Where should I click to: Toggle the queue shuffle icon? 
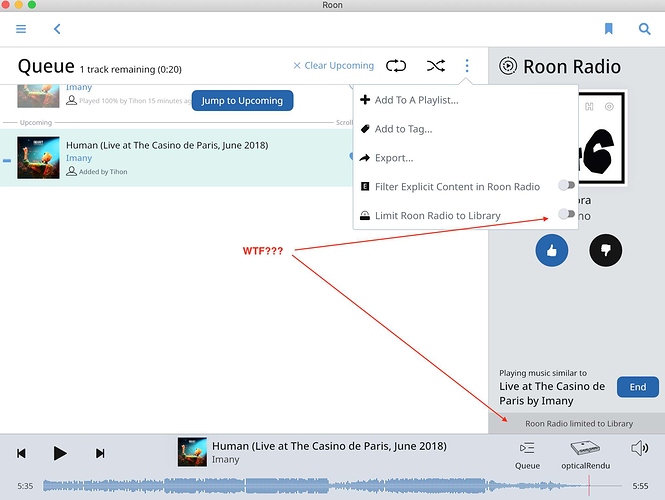436,66
